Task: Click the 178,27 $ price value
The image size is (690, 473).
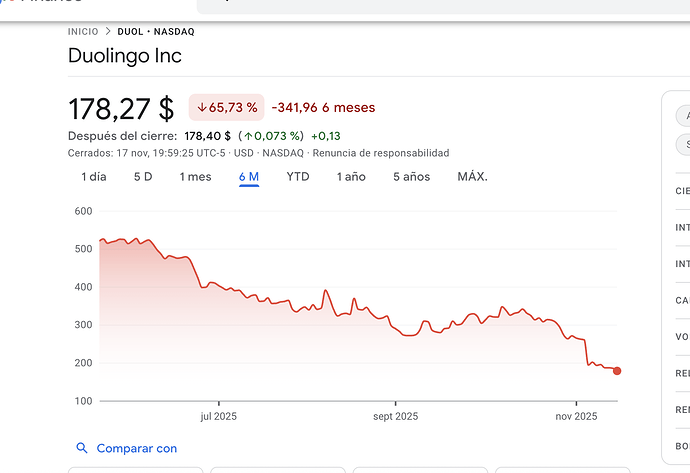Action: pyautogui.click(x=121, y=109)
